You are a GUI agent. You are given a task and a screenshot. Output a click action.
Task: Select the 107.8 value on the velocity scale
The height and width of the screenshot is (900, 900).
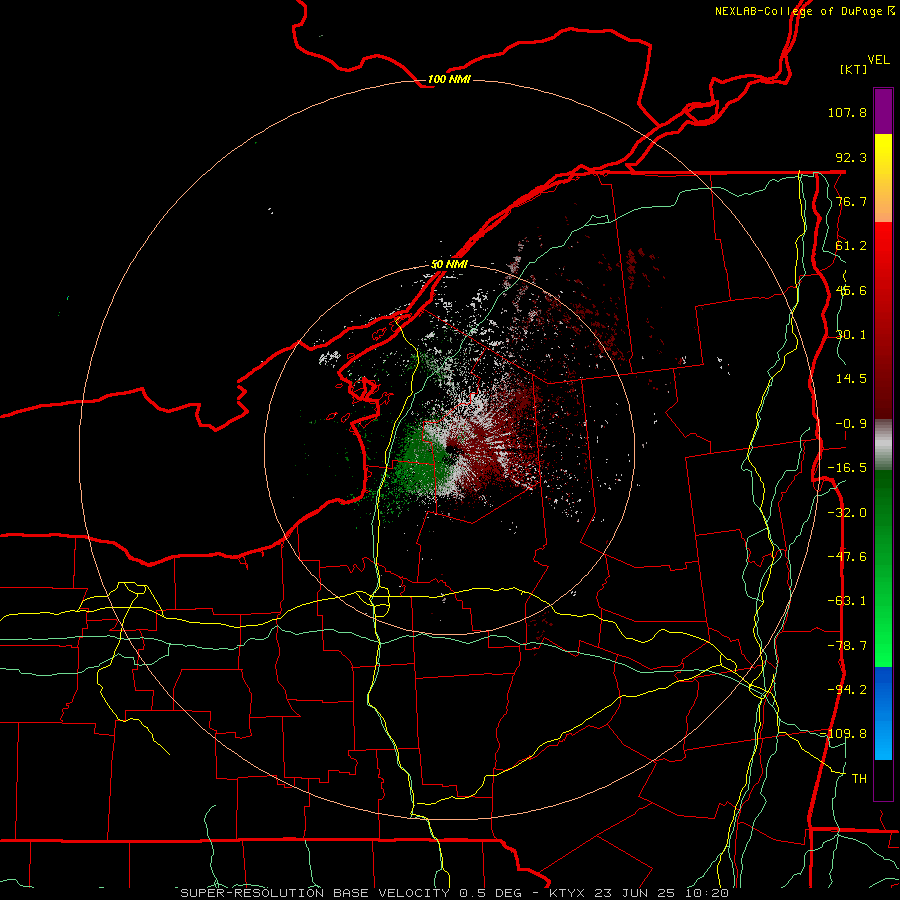pyautogui.click(x=847, y=112)
